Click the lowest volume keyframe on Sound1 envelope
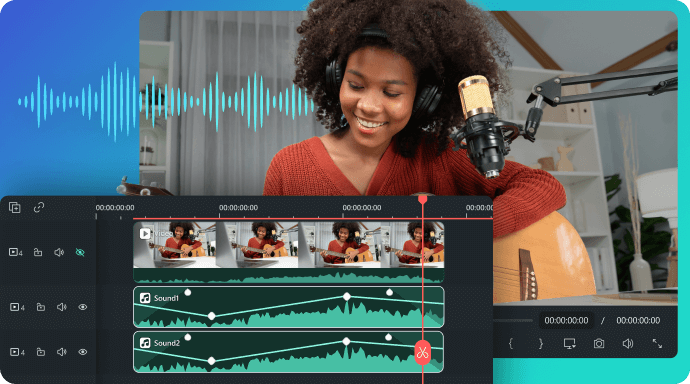The width and height of the screenshot is (690, 384). coord(212,316)
